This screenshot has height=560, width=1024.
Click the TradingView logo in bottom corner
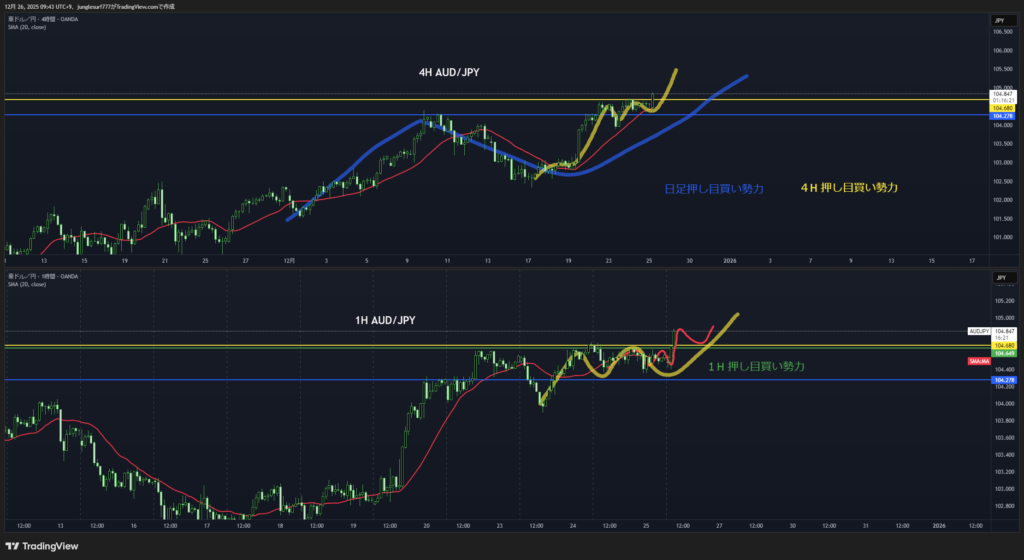coord(42,545)
